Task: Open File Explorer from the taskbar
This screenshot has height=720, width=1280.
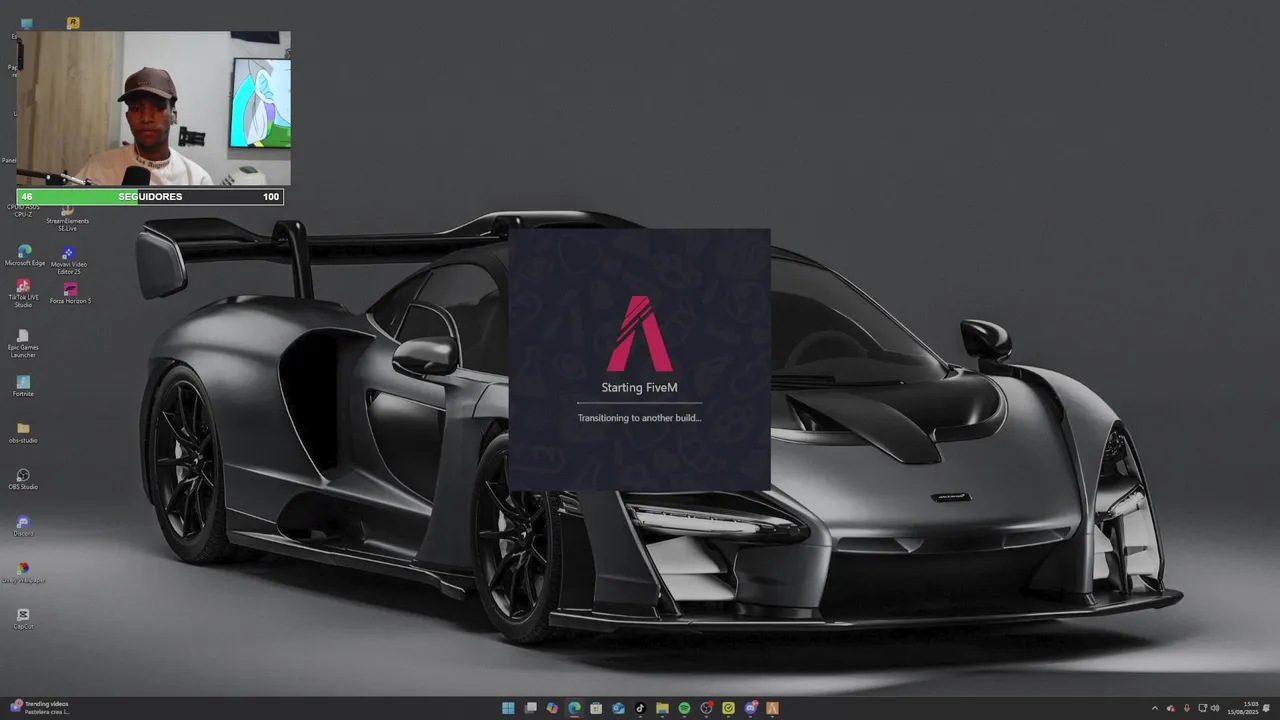Action: click(662, 708)
